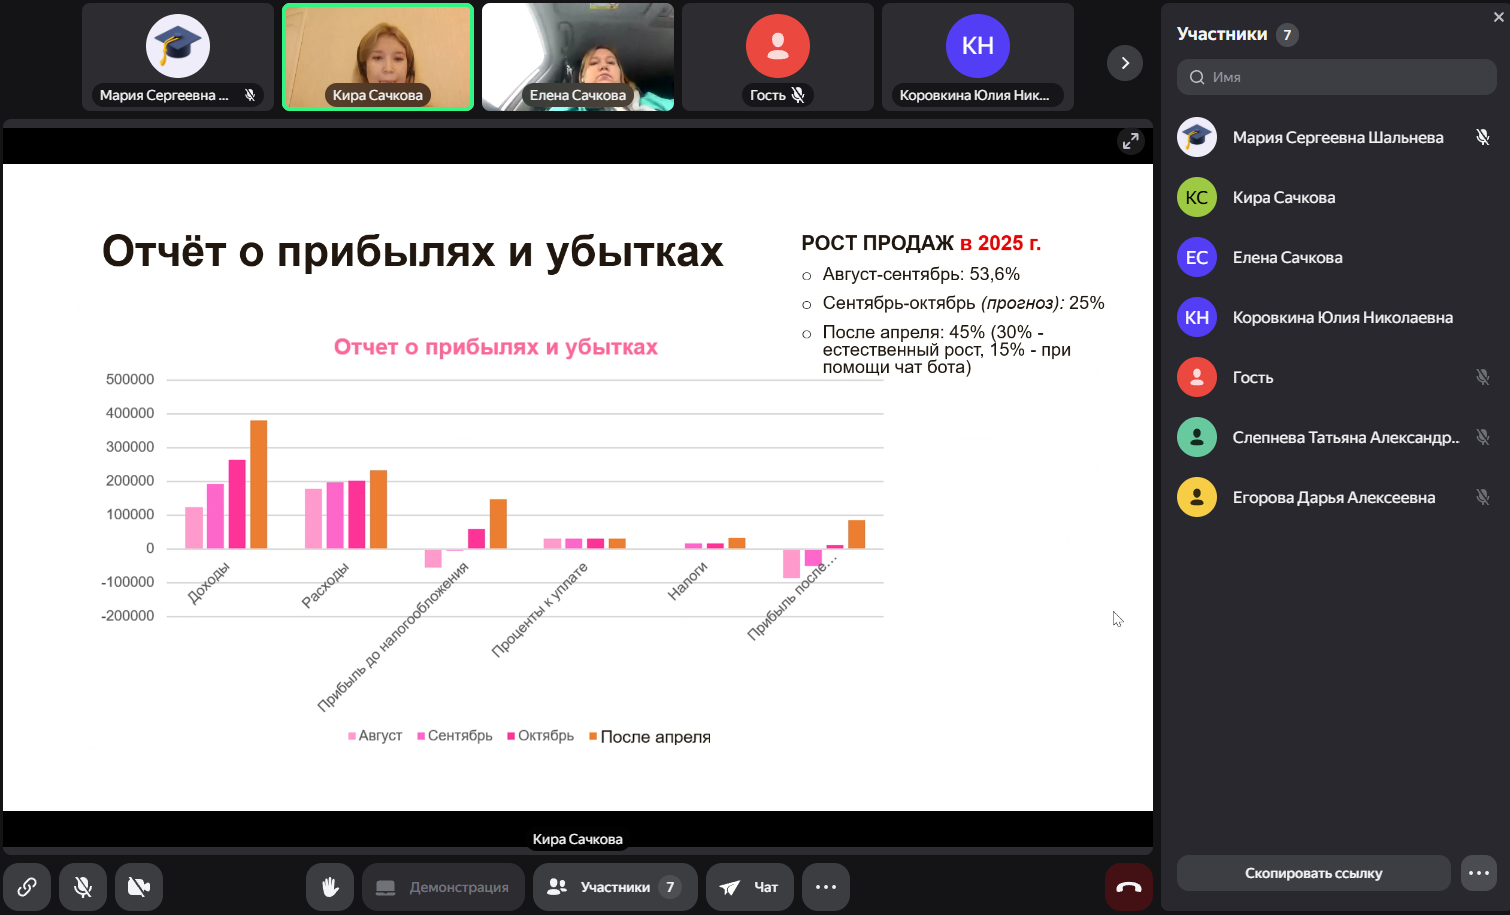This screenshot has width=1510, height=915.
Task: Start screen sharing with Демонстрация button
Action: point(443,887)
